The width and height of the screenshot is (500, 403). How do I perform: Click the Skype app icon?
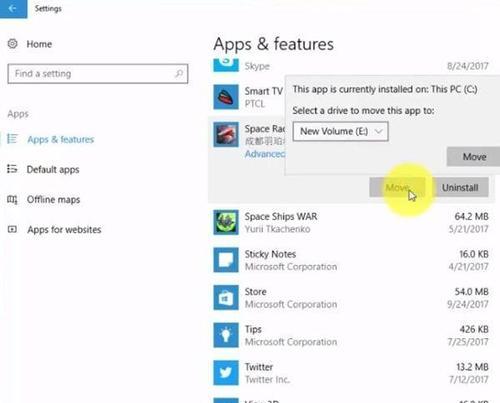pos(226,65)
